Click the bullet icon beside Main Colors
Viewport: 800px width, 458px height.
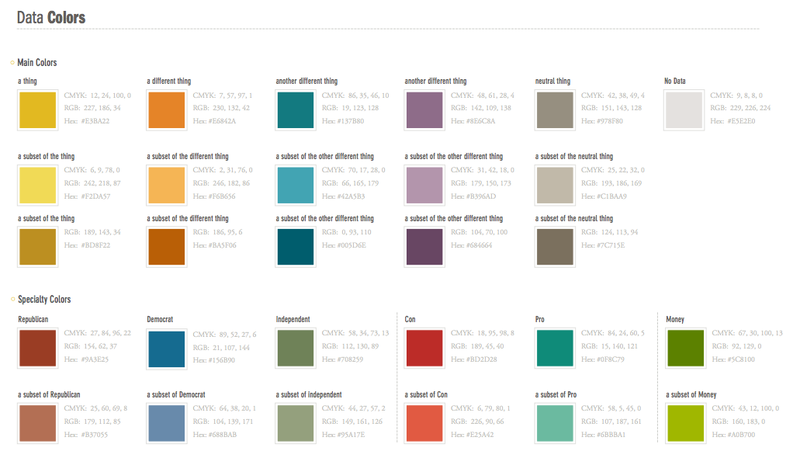click(12, 63)
